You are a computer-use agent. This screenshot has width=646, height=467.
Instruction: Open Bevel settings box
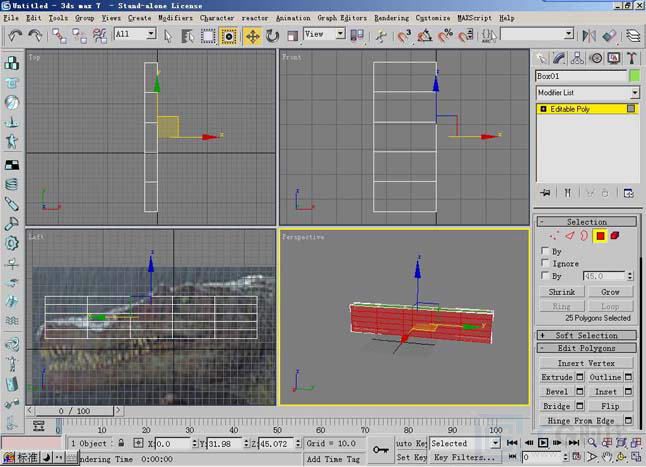click(x=580, y=391)
